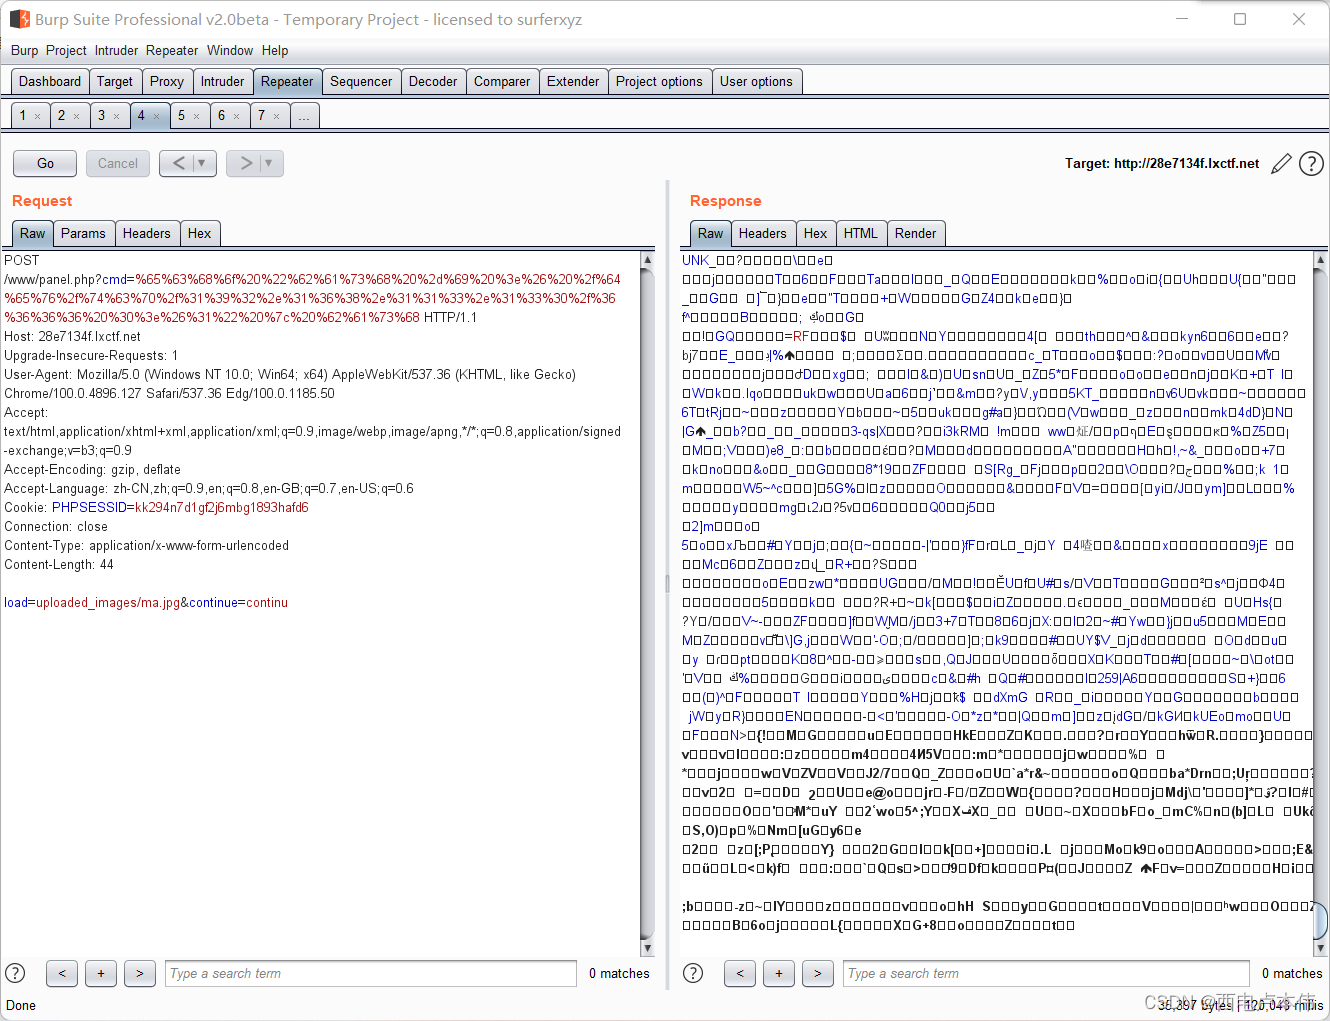Viewport: 1330px width, 1021px height.
Task: Show request Hex view
Action: tap(200, 234)
